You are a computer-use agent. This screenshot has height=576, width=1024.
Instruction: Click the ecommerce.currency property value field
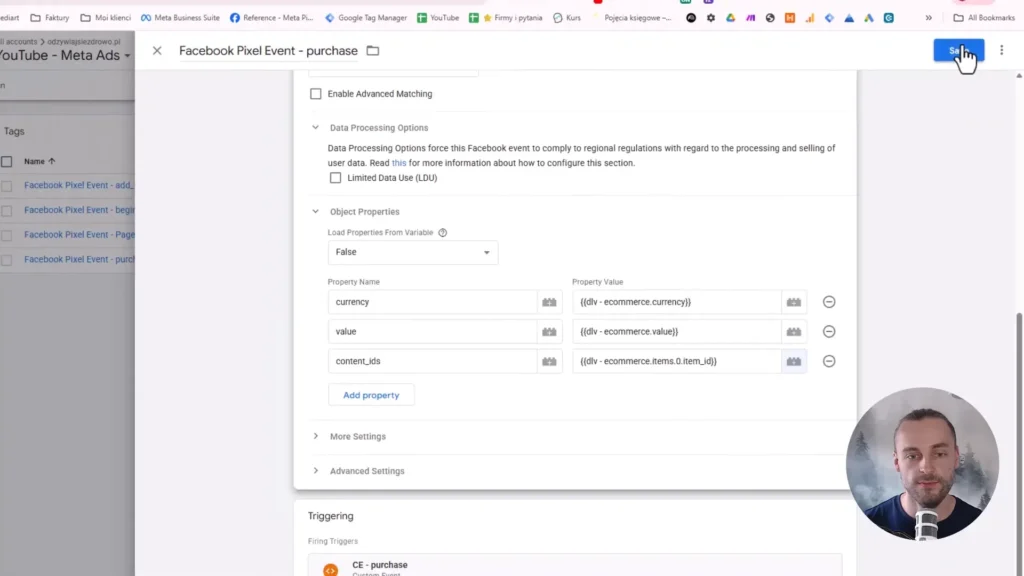[x=677, y=302]
